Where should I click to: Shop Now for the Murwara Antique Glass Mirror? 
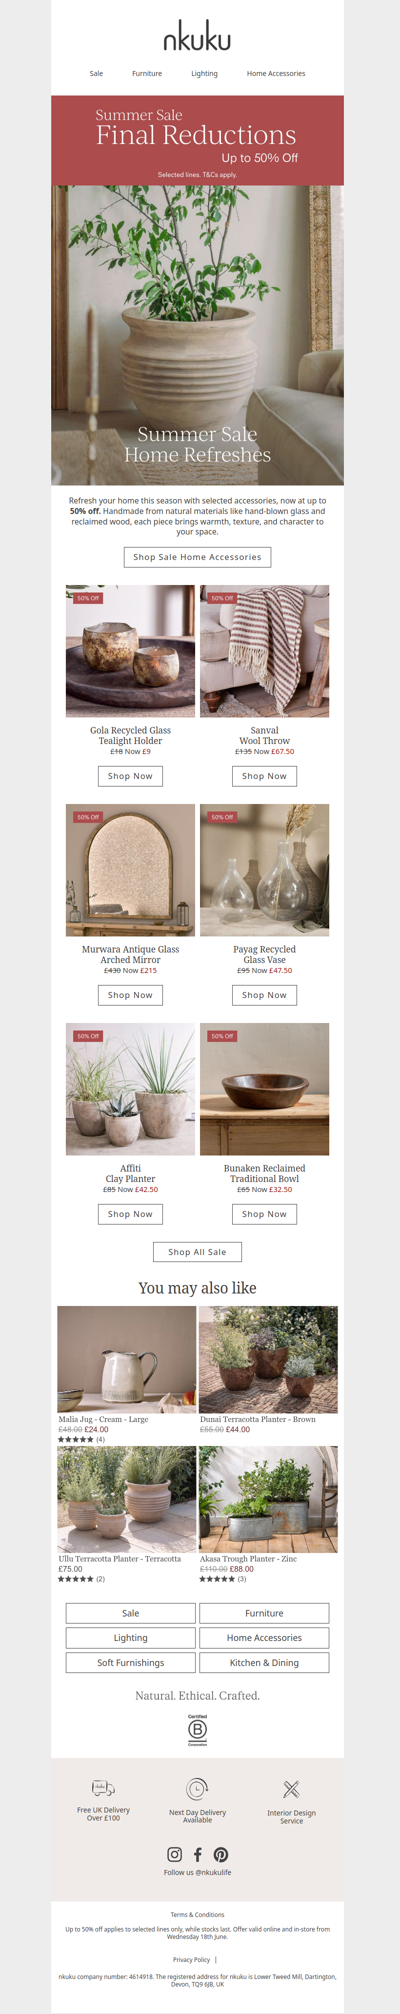tap(130, 995)
